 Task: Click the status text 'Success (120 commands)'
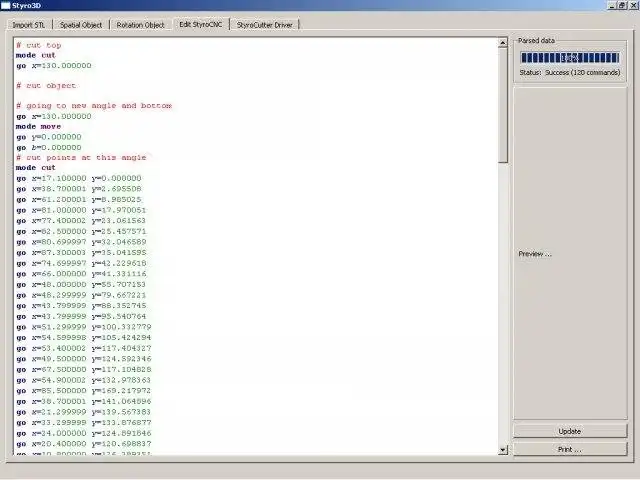coord(582,72)
